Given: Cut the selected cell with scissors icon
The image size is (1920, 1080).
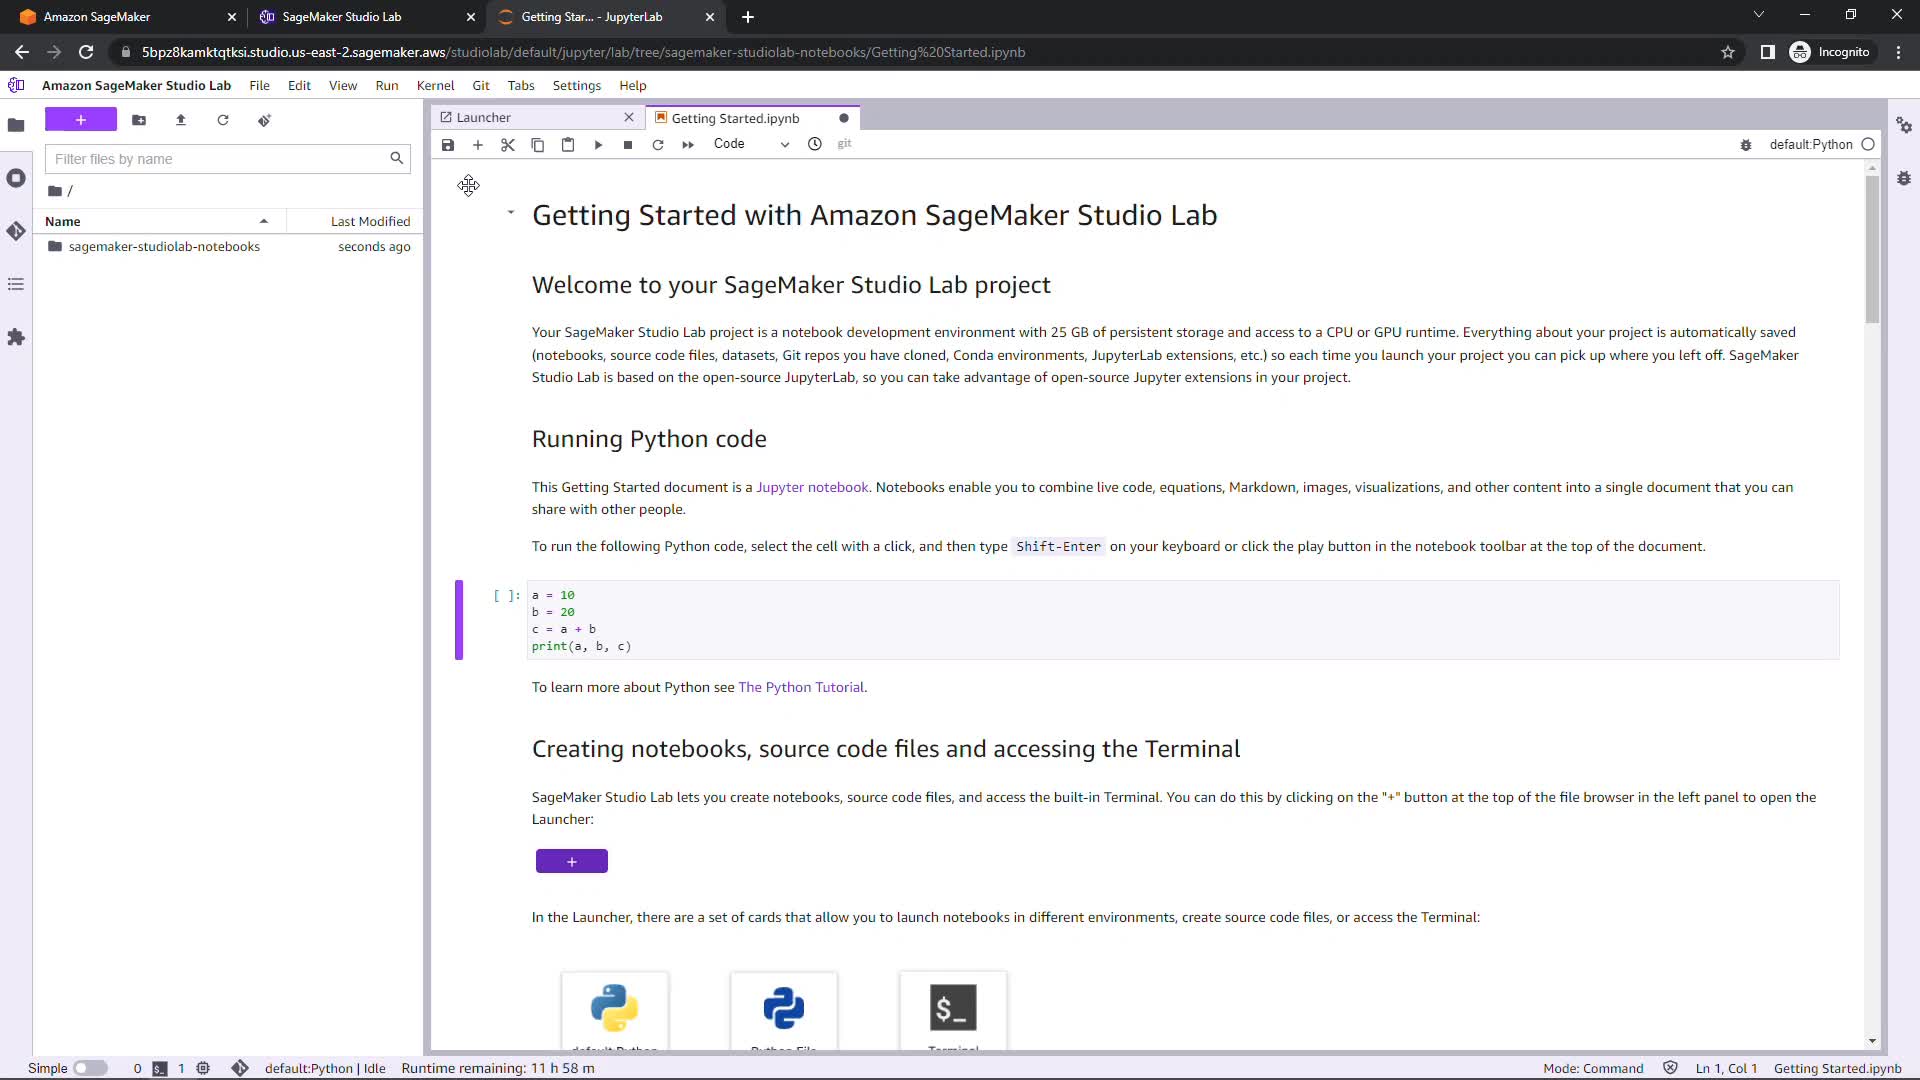Looking at the screenshot, I should [x=508, y=145].
